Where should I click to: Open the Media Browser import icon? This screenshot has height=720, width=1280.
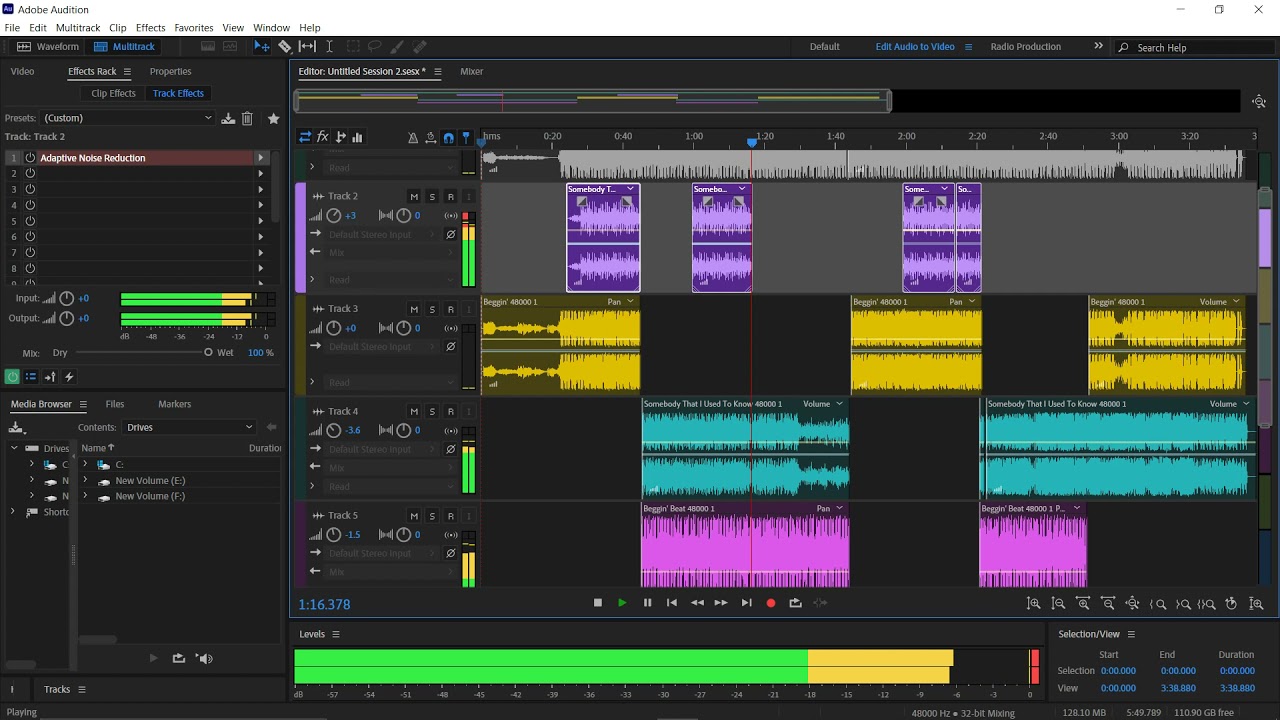[x=16, y=428]
